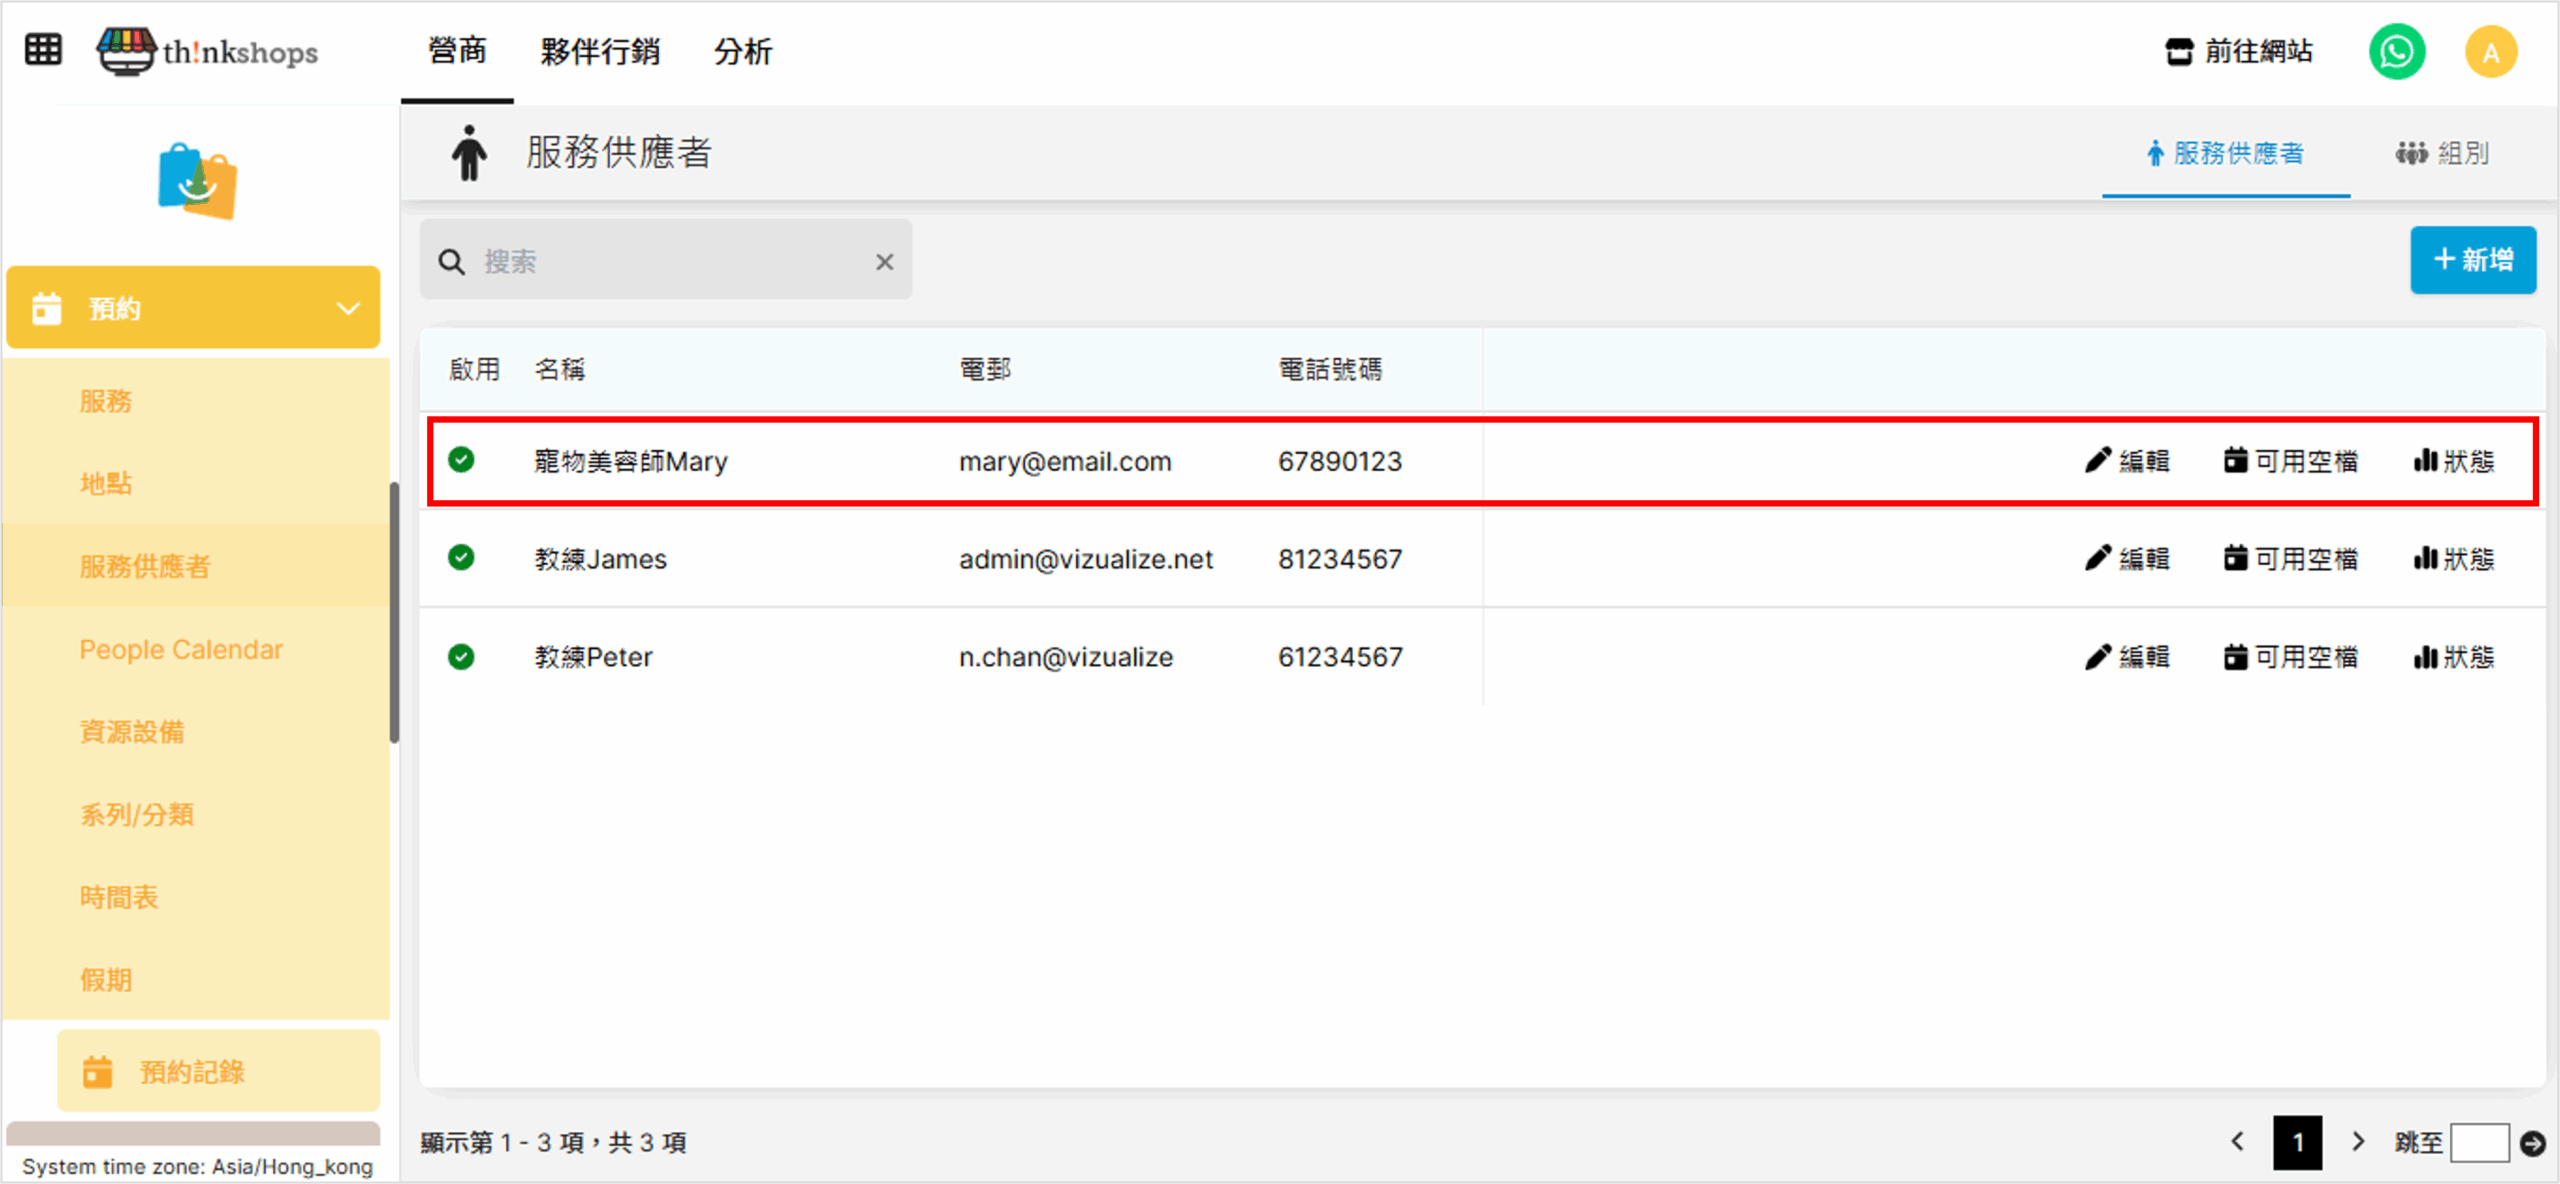Toggle enabled status for 教練Peter
Screen dimensions: 2560x1184
(461, 657)
